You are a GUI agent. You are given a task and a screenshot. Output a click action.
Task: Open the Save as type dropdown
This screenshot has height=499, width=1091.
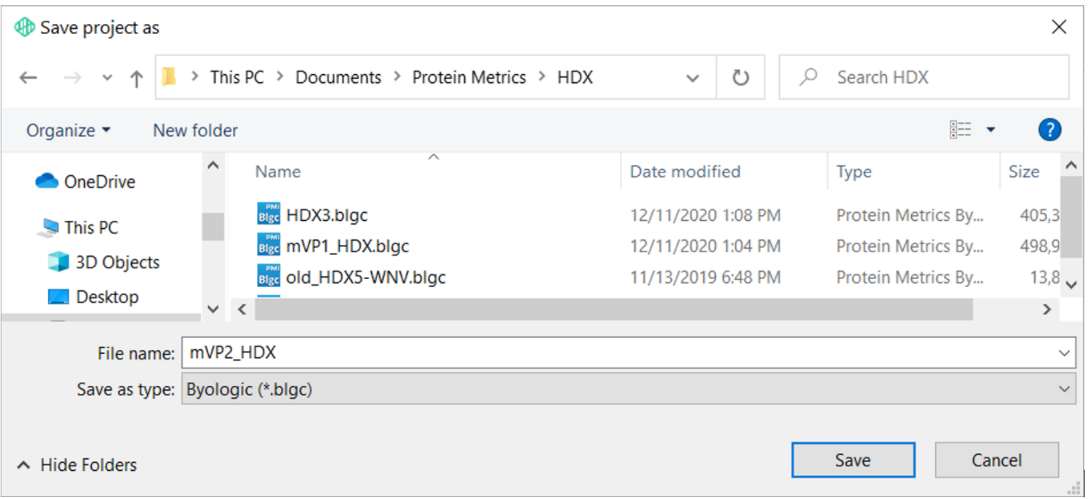point(628,389)
